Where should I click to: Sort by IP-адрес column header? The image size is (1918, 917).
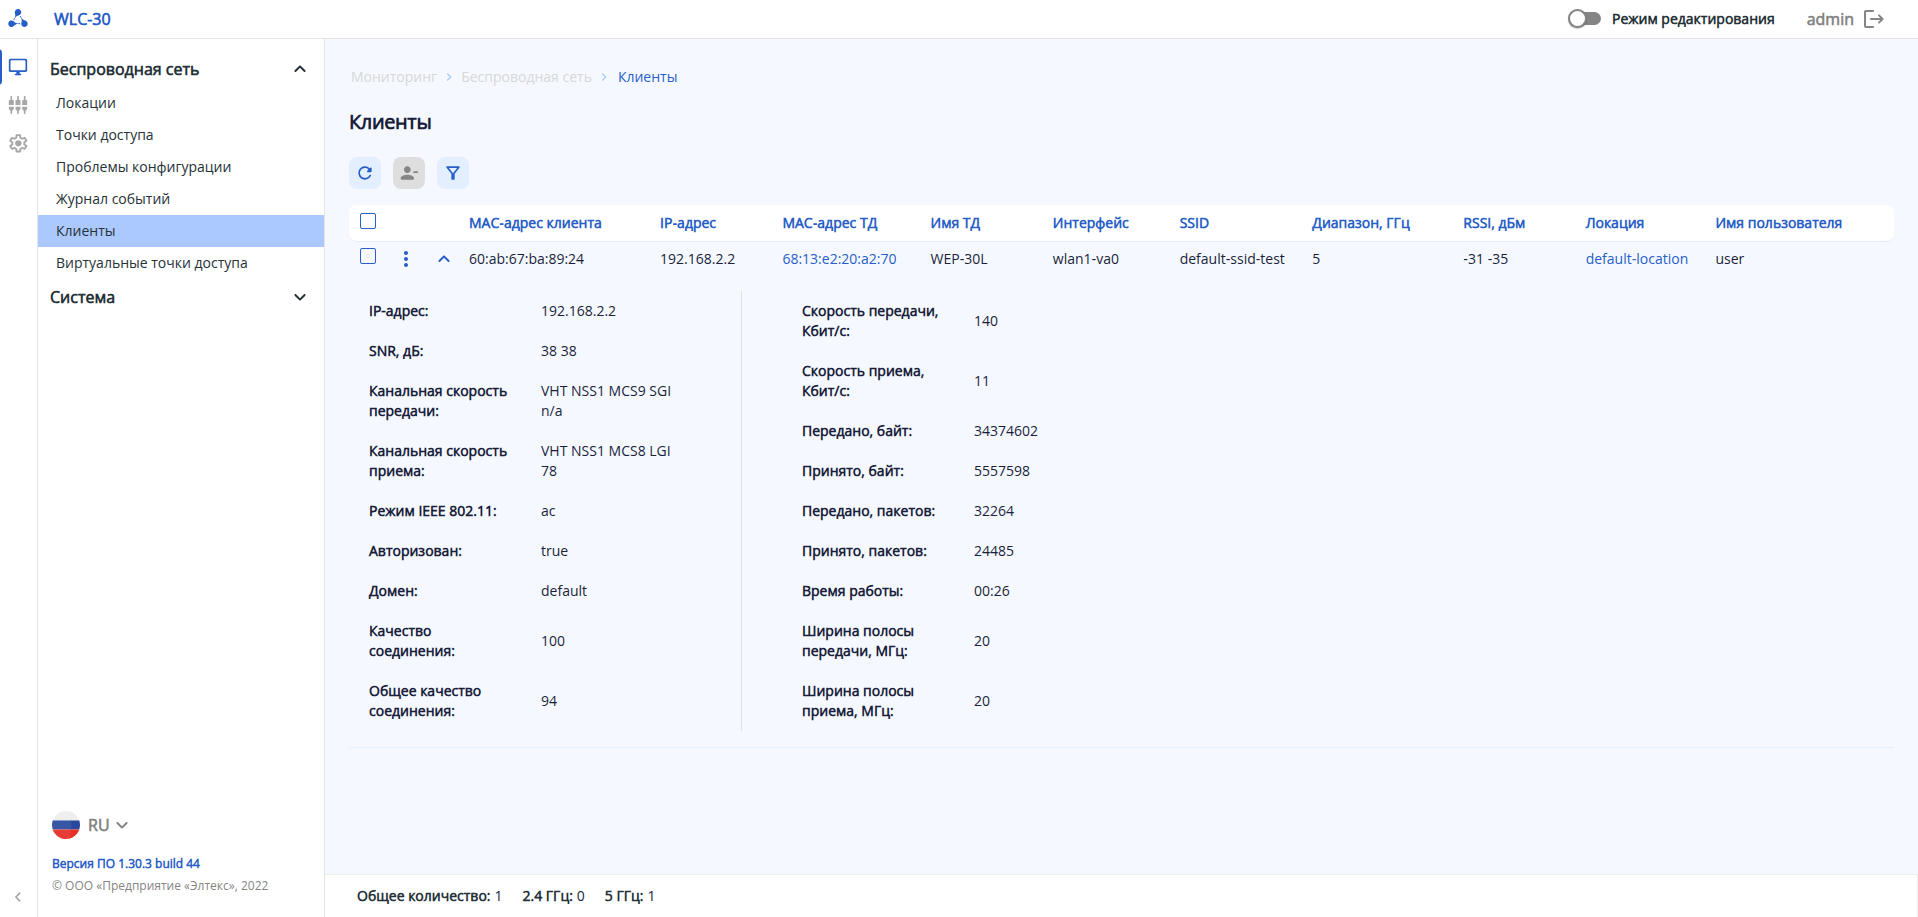pyautogui.click(x=688, y=223)
